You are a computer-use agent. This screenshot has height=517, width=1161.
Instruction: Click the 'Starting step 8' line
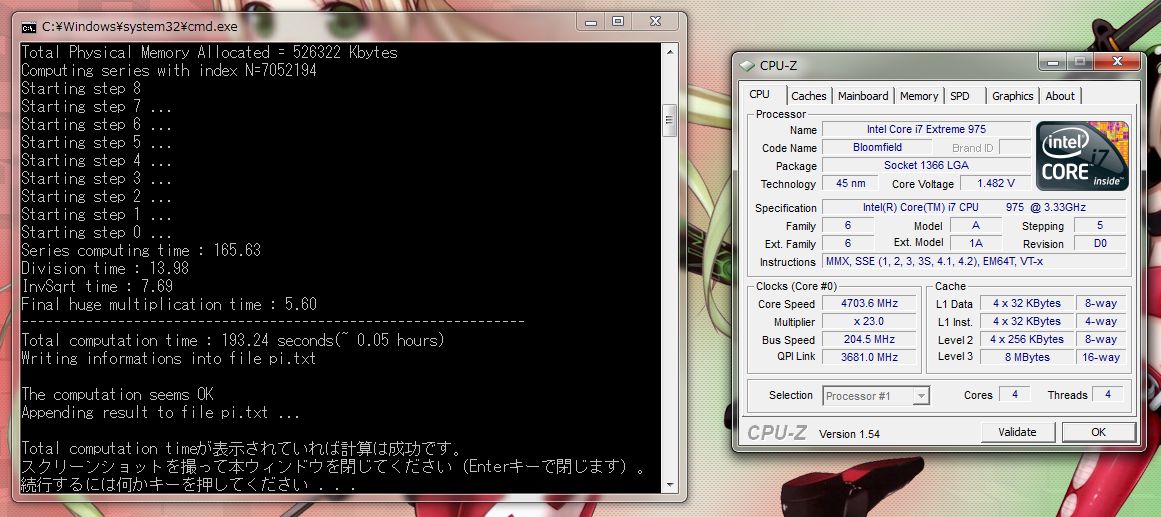(81, 88)
